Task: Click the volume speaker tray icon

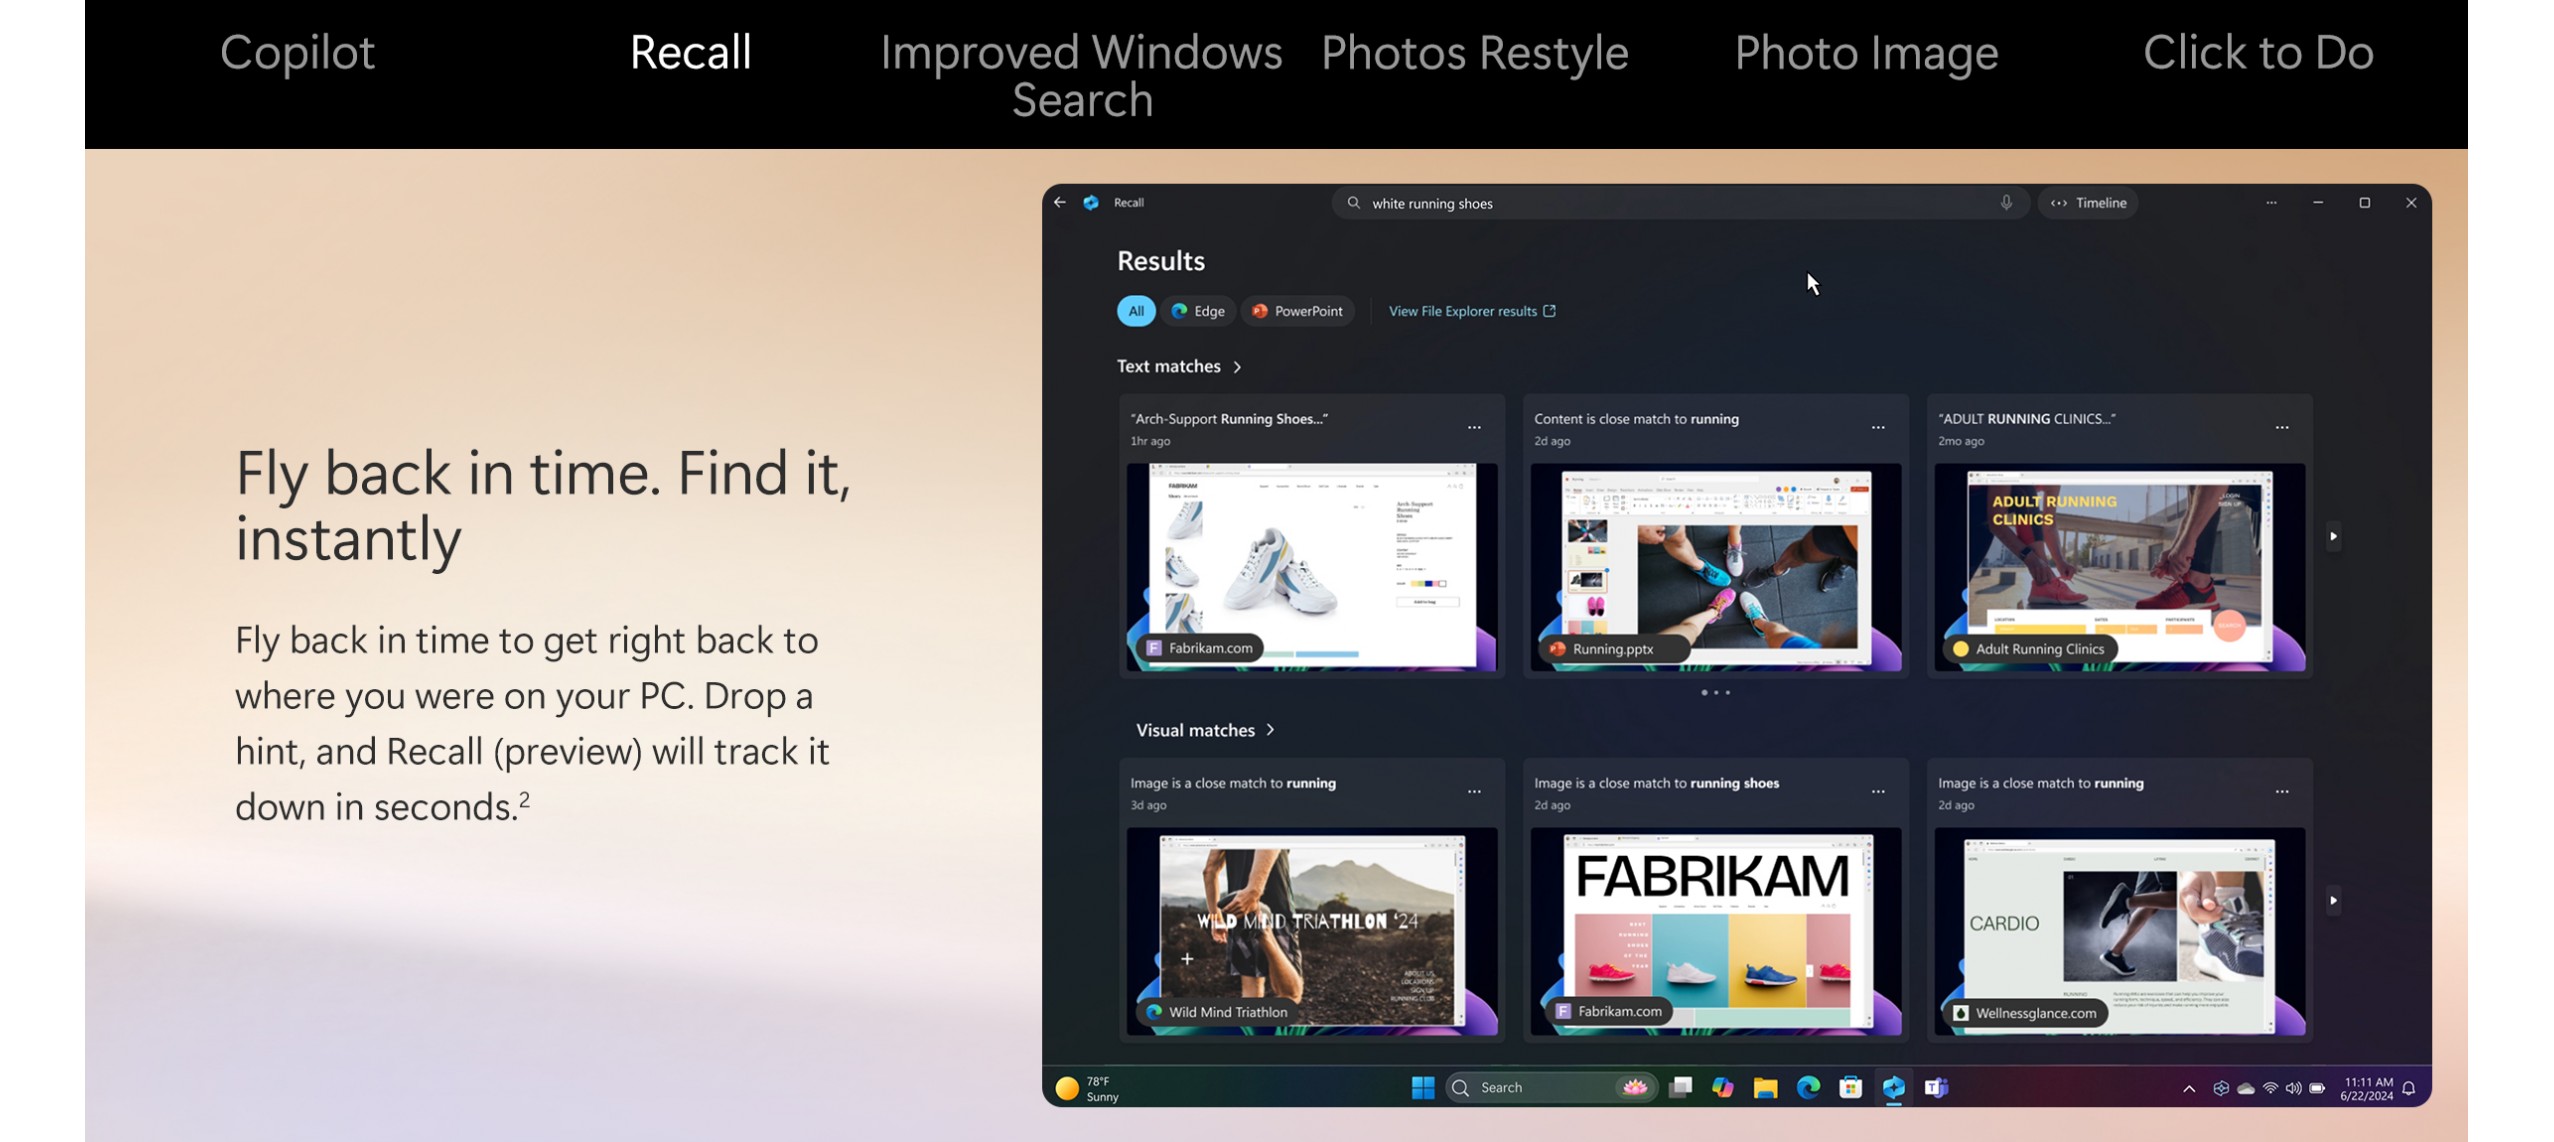Action: (x=2293, y=1088)
